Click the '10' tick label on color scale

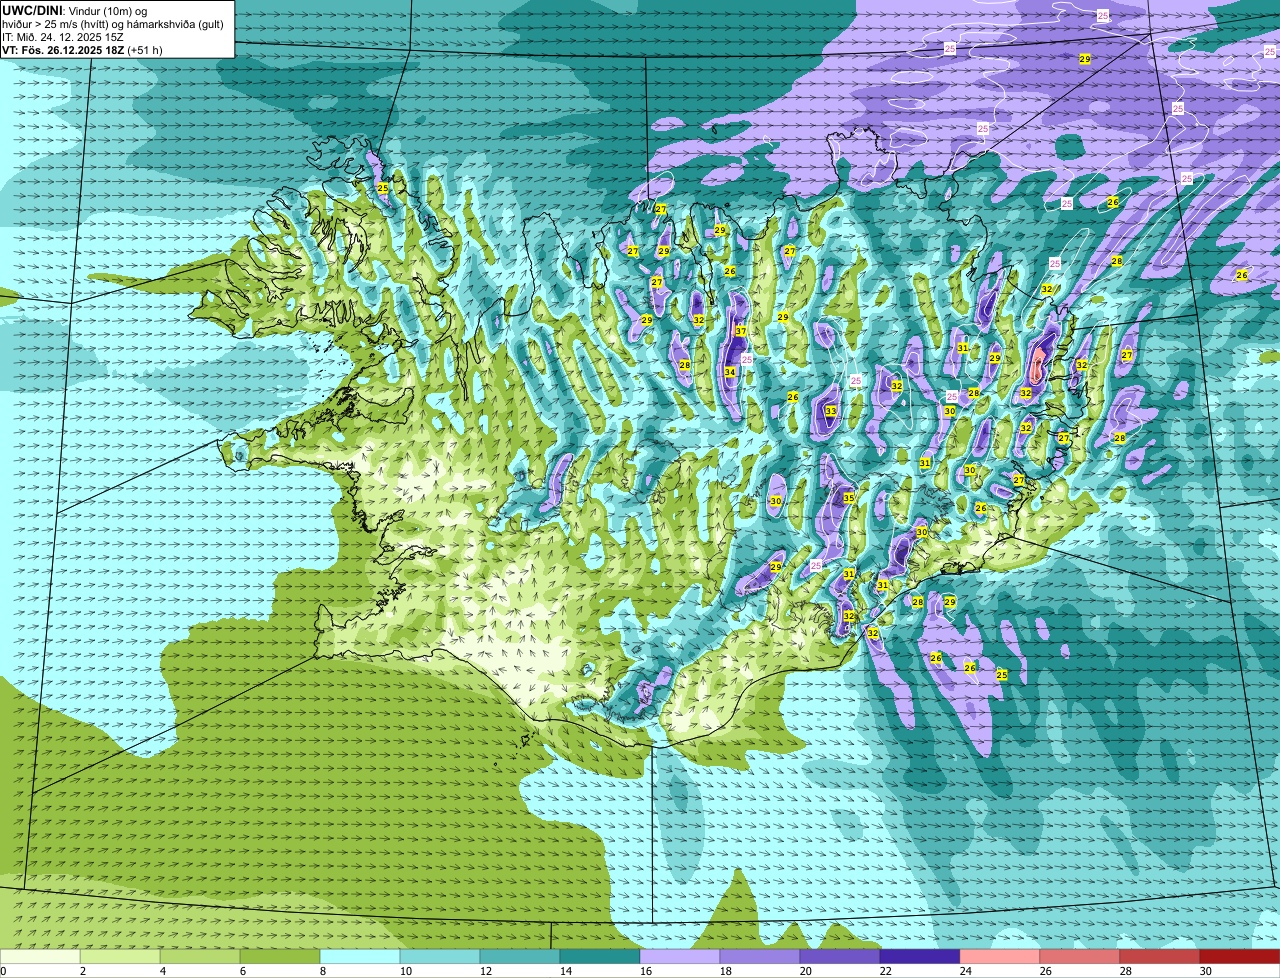pyautogui.click(x=406, y=971)
